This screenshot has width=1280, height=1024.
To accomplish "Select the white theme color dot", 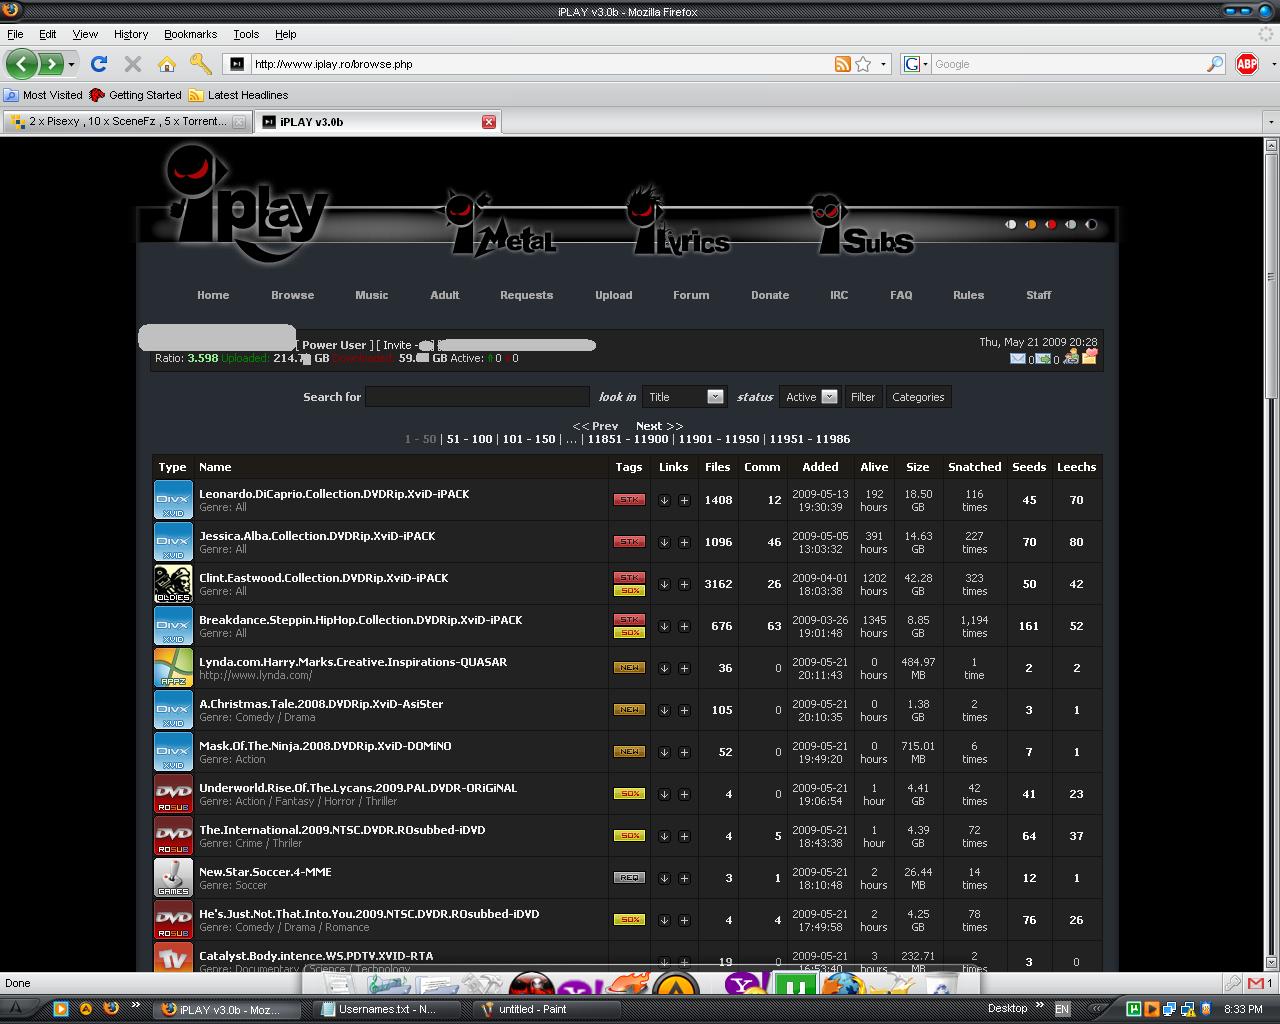I will tap(1011, 224).
